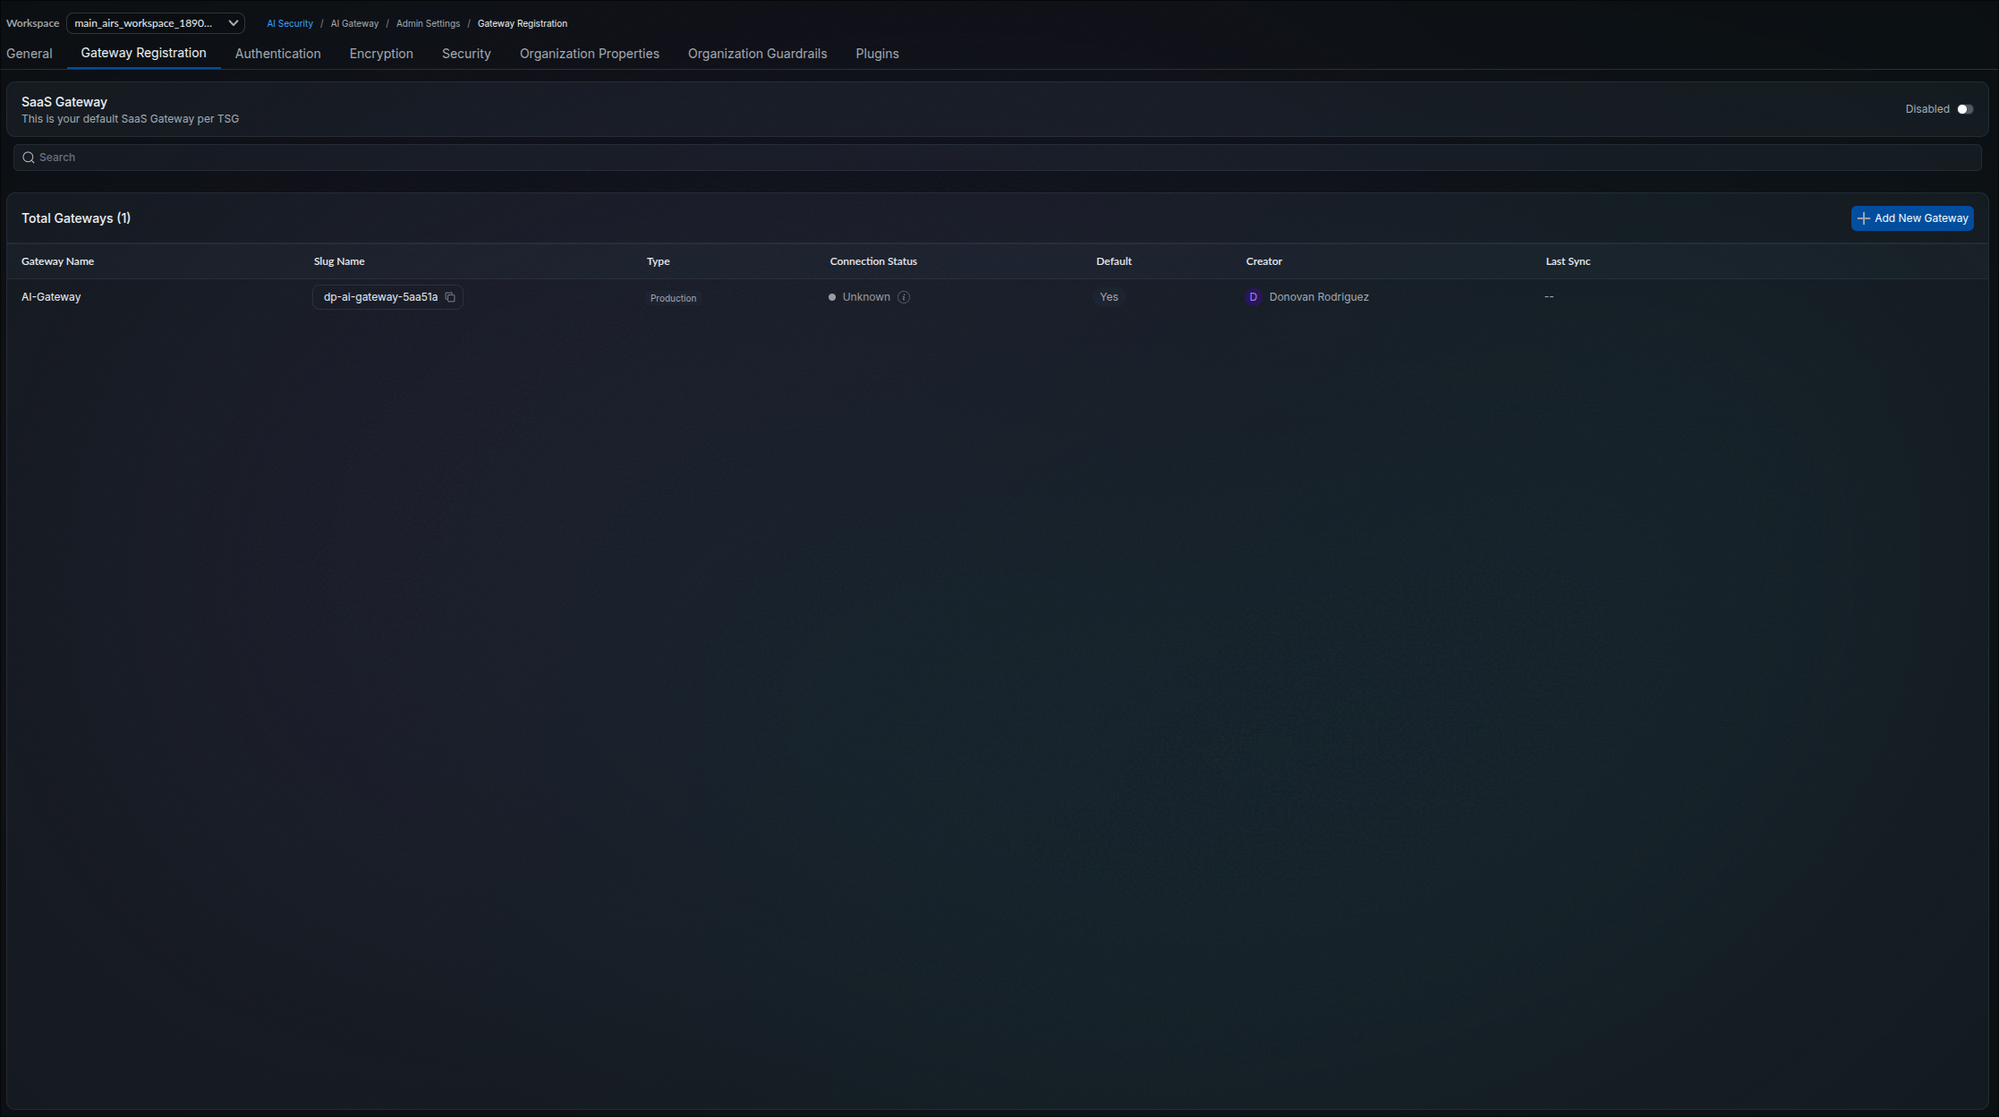Open the Organization Guardrails tab
The height and width of the screenshot is (1117, 1999).
(757, 54)
